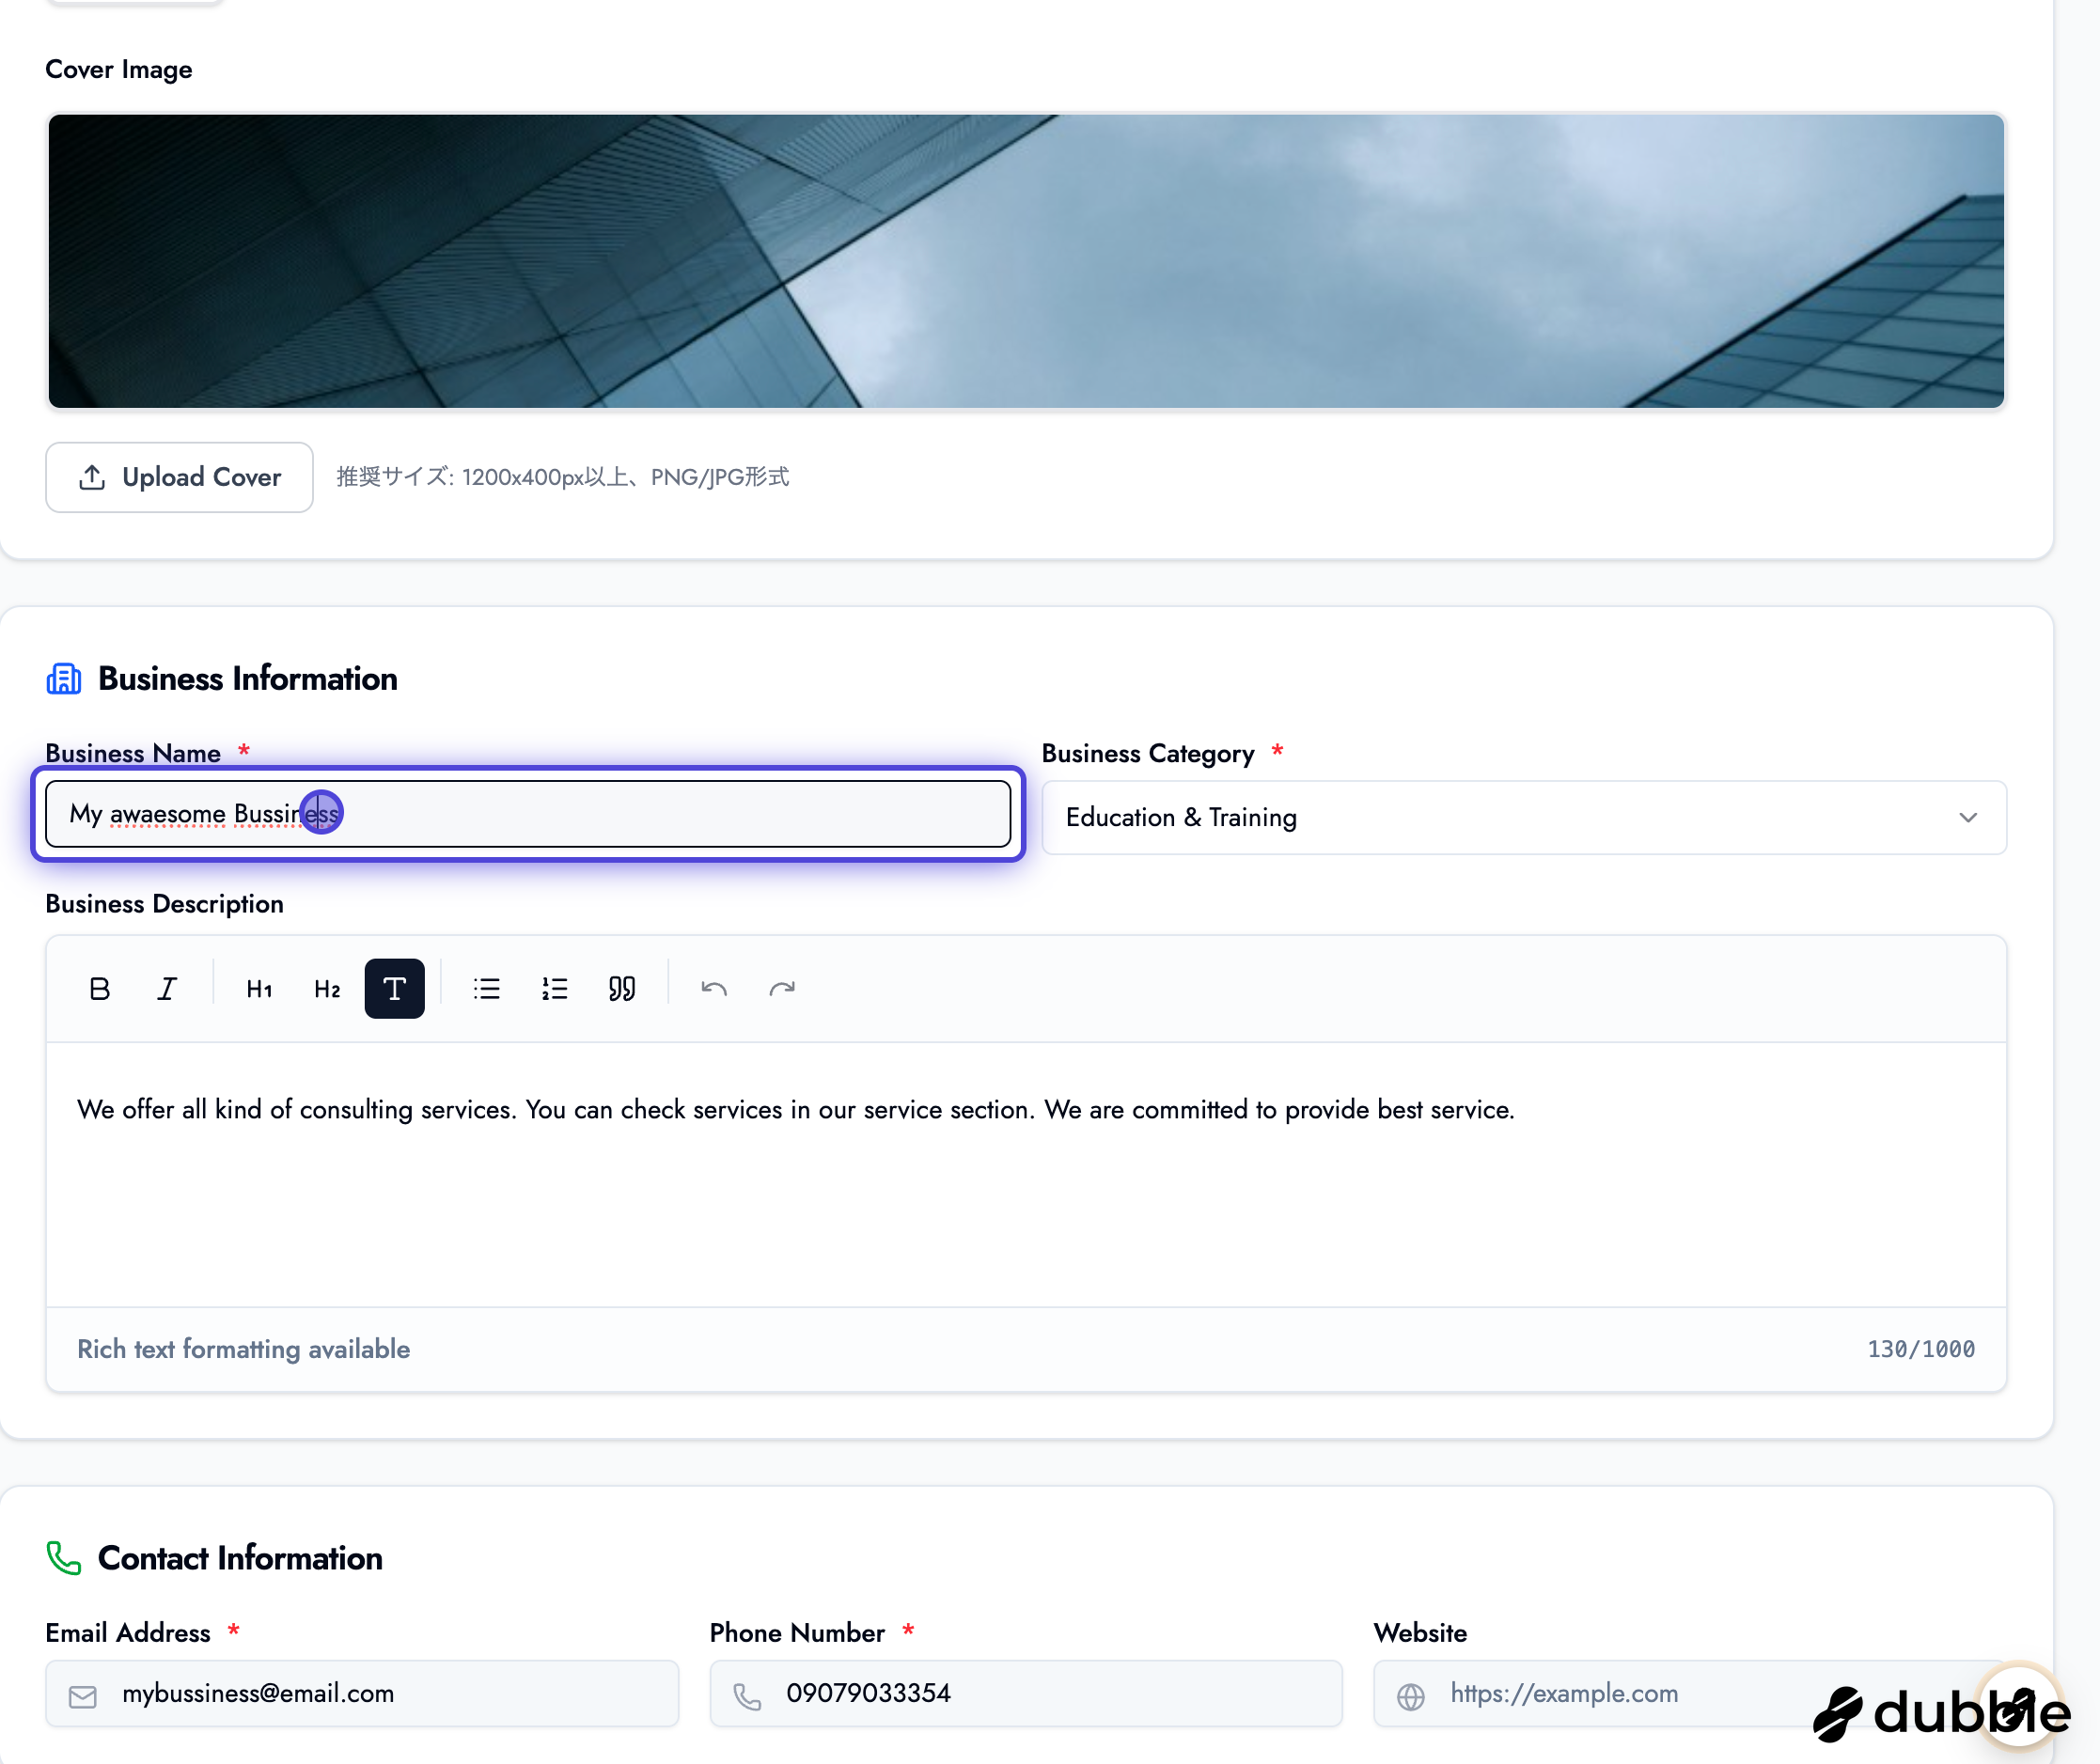
Task: Insert a numbered list in the description
Action: pyautogui.click(x=554, y=988)
